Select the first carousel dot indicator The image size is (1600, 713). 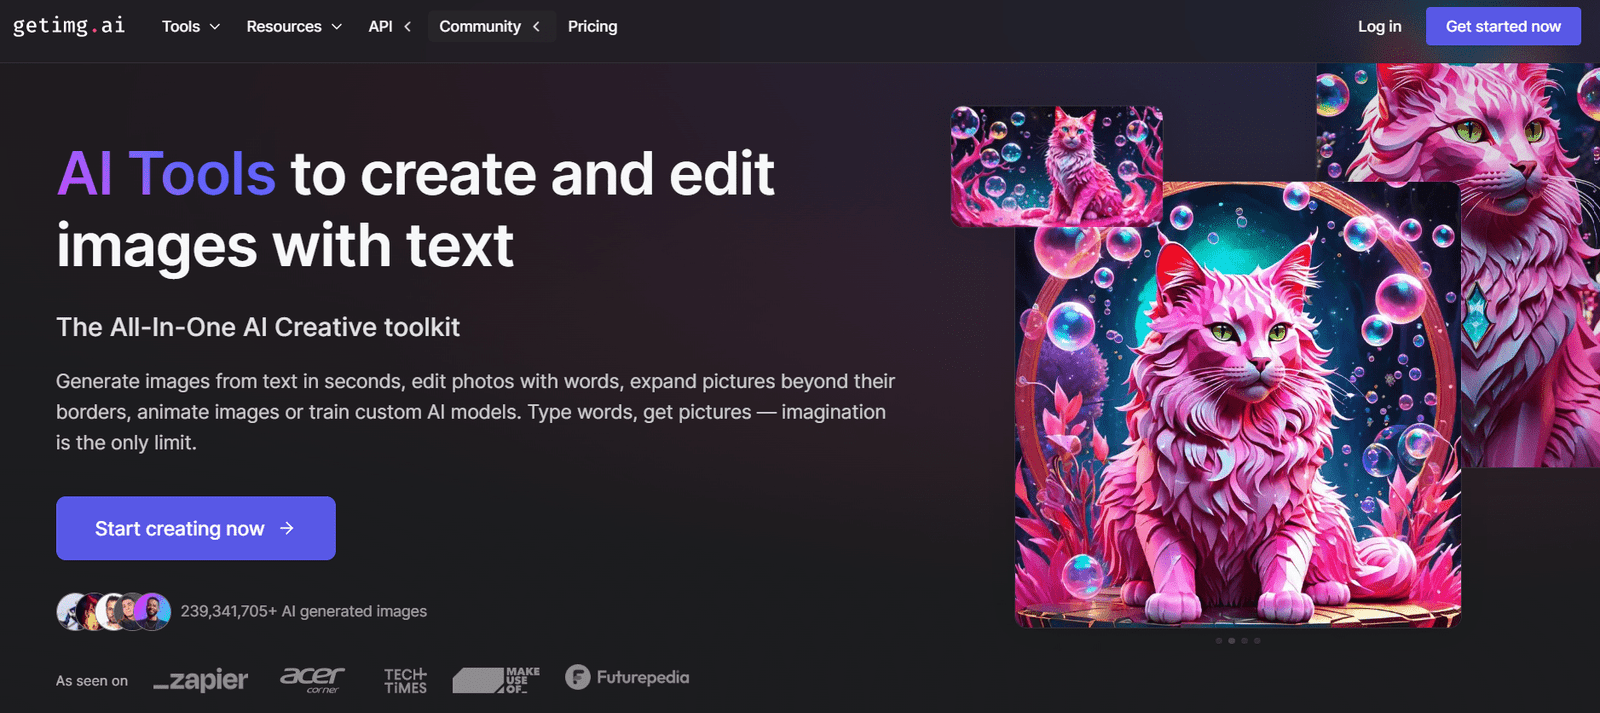click(1219, 641)
